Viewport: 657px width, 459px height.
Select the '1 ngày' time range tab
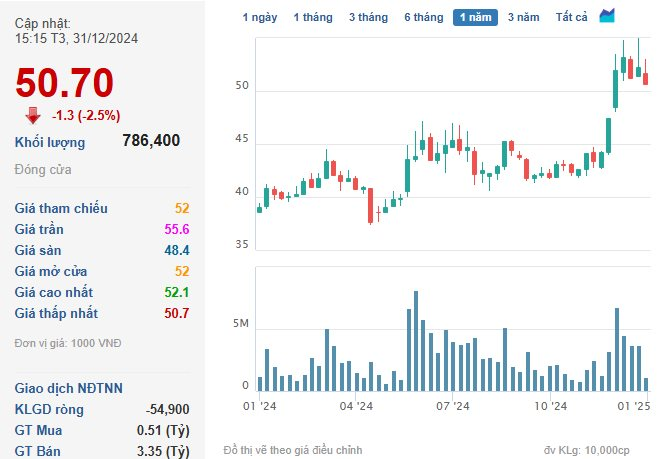tap(260, 17)
